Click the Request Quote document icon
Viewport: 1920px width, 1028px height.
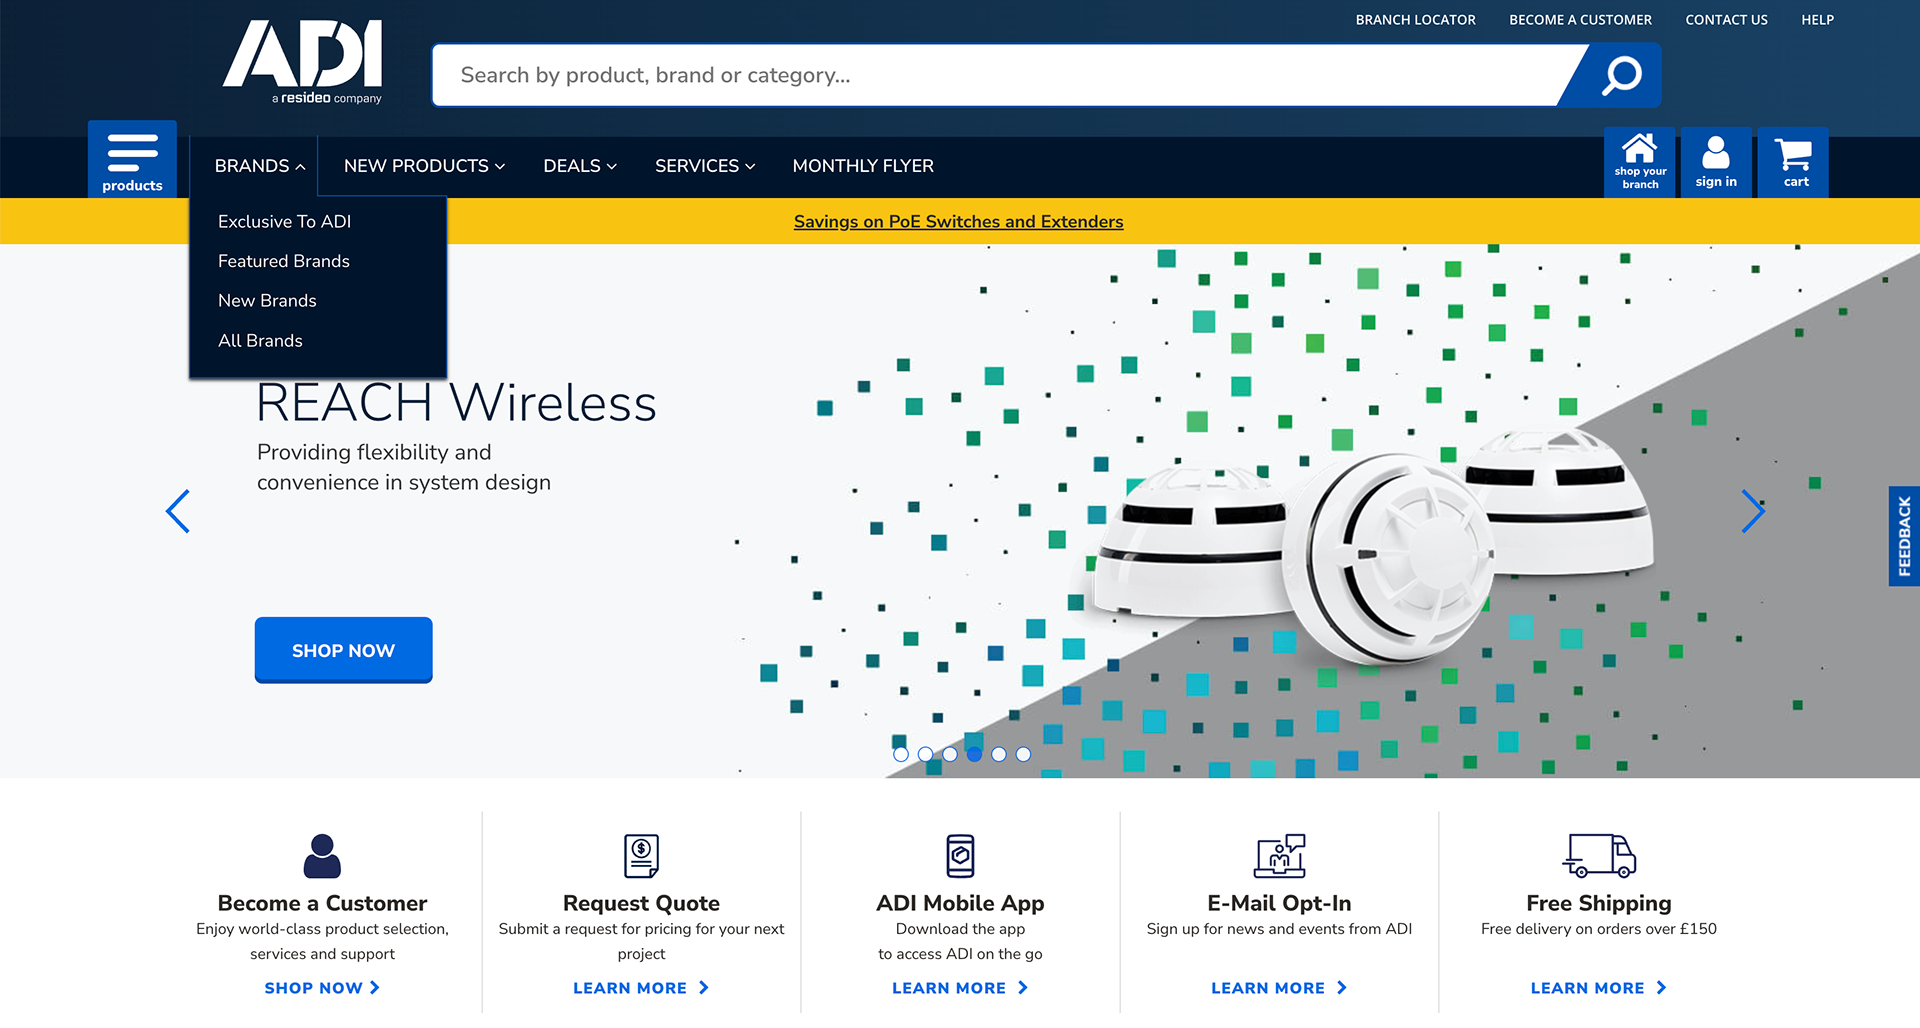click(x=641, y=856)
